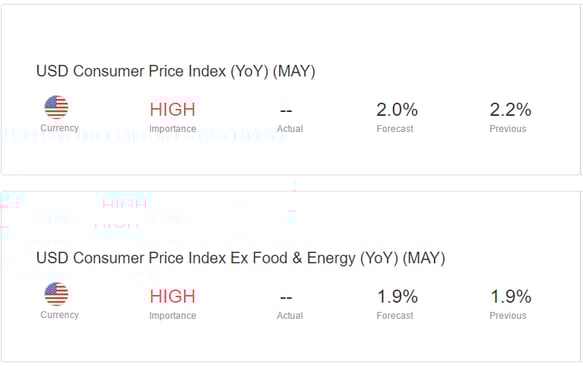Select the 1.9% previous value in second card
The height and width of the screenshot is (366, 583).
(x=511, y=296)
